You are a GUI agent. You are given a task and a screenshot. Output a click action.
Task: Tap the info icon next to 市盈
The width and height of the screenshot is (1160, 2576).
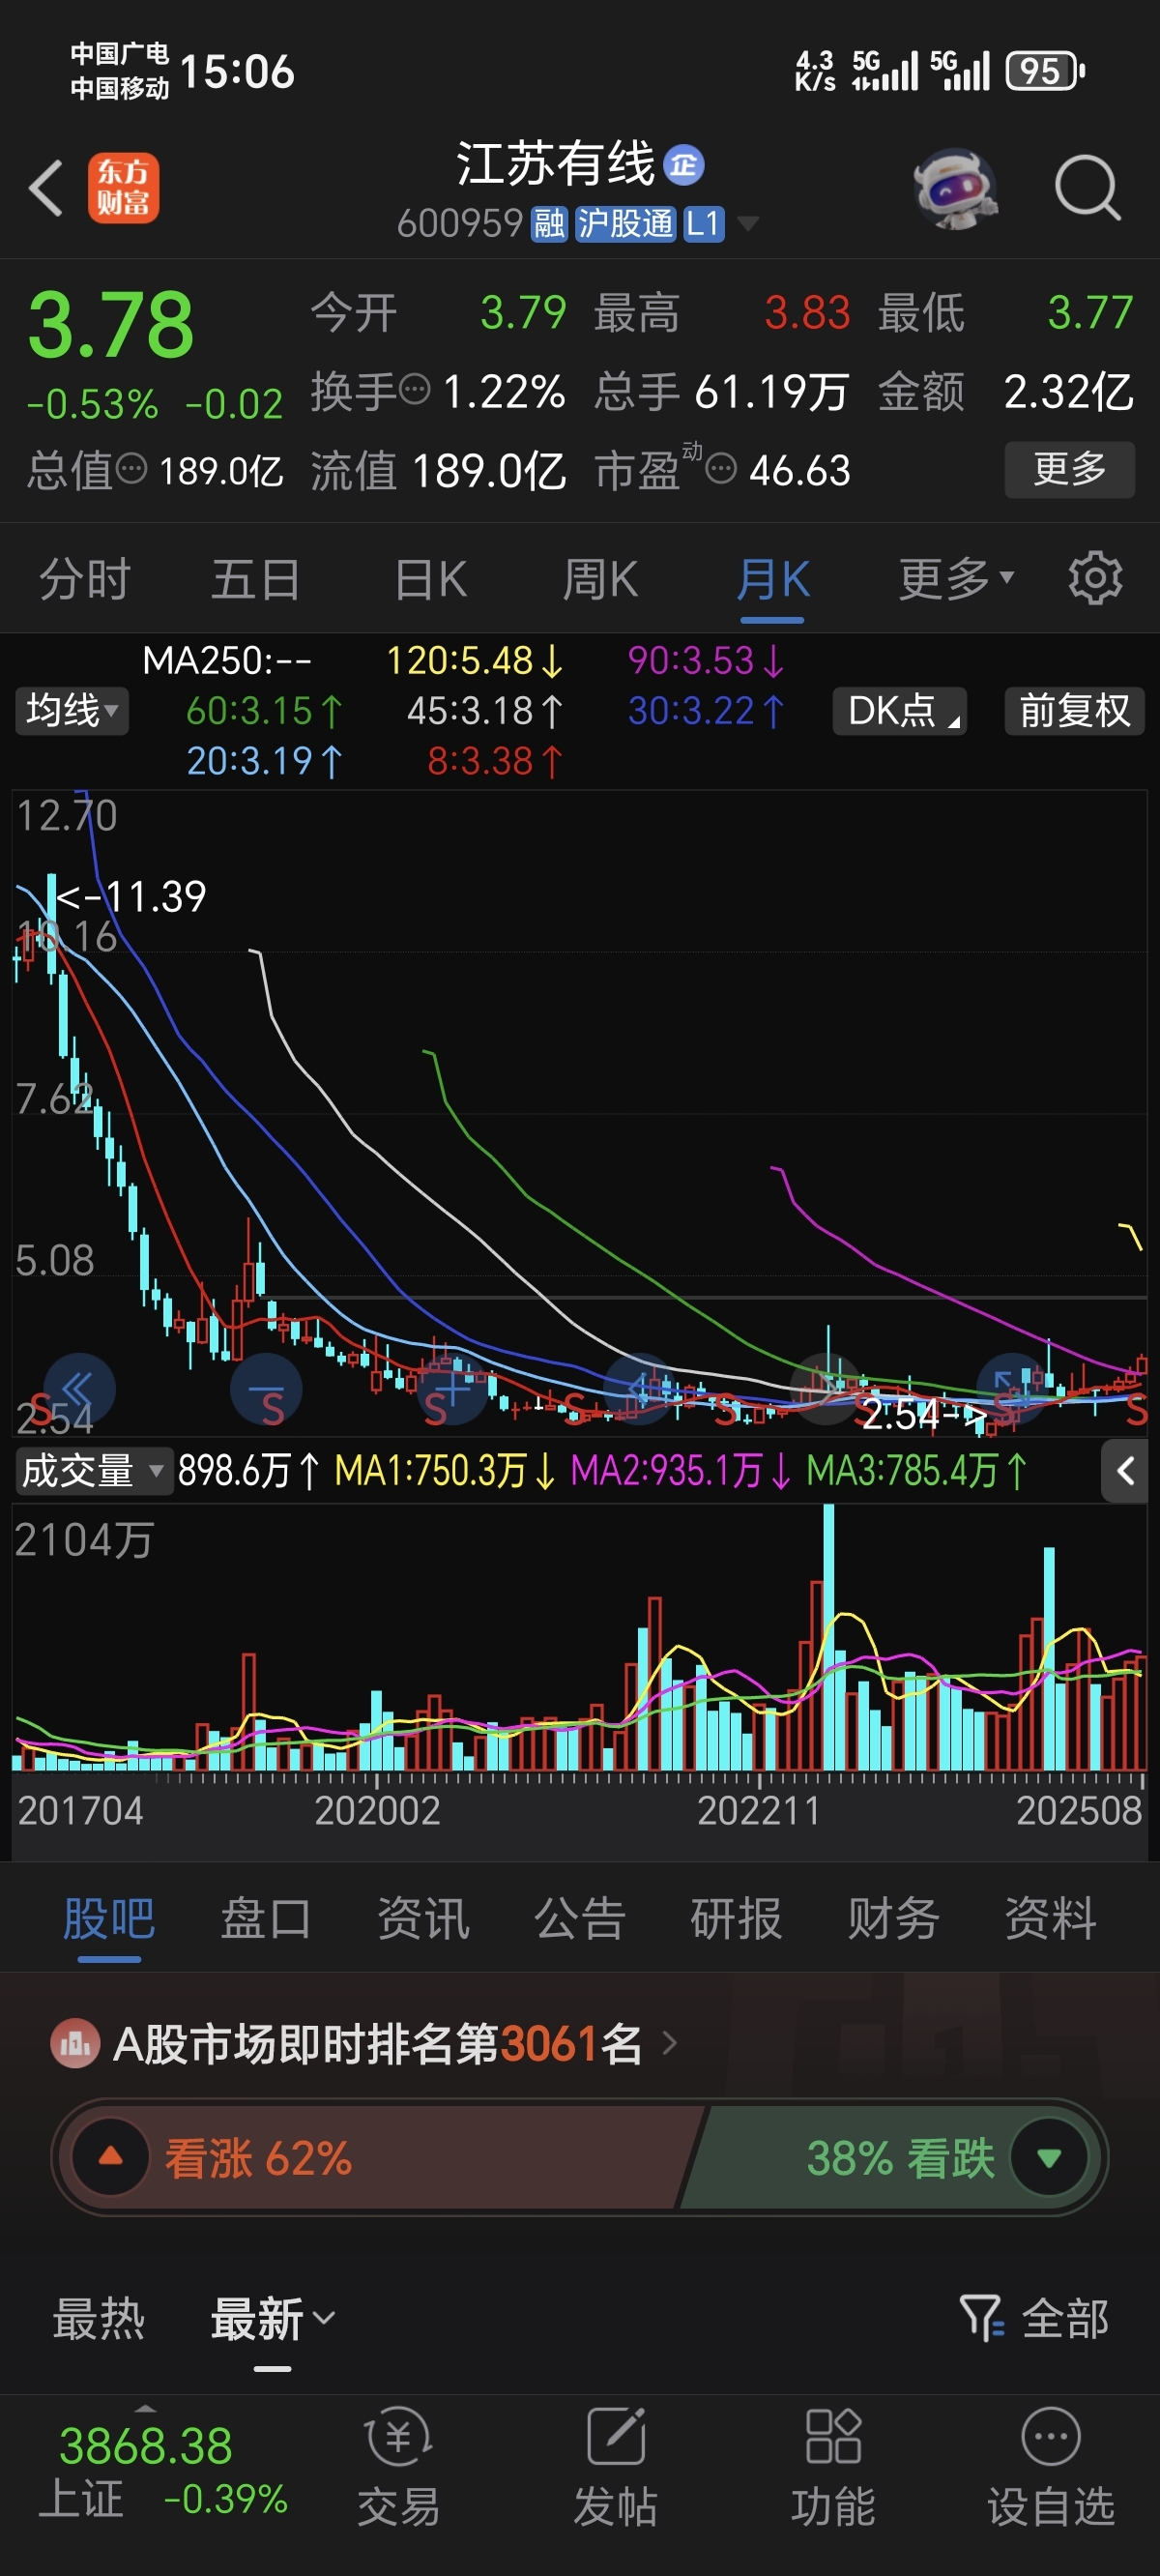pyautogui.click(x=721, y=467)
